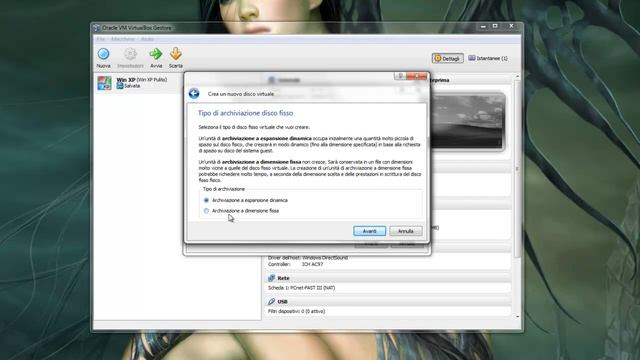Open the File menu in VirtualBox

100,39
